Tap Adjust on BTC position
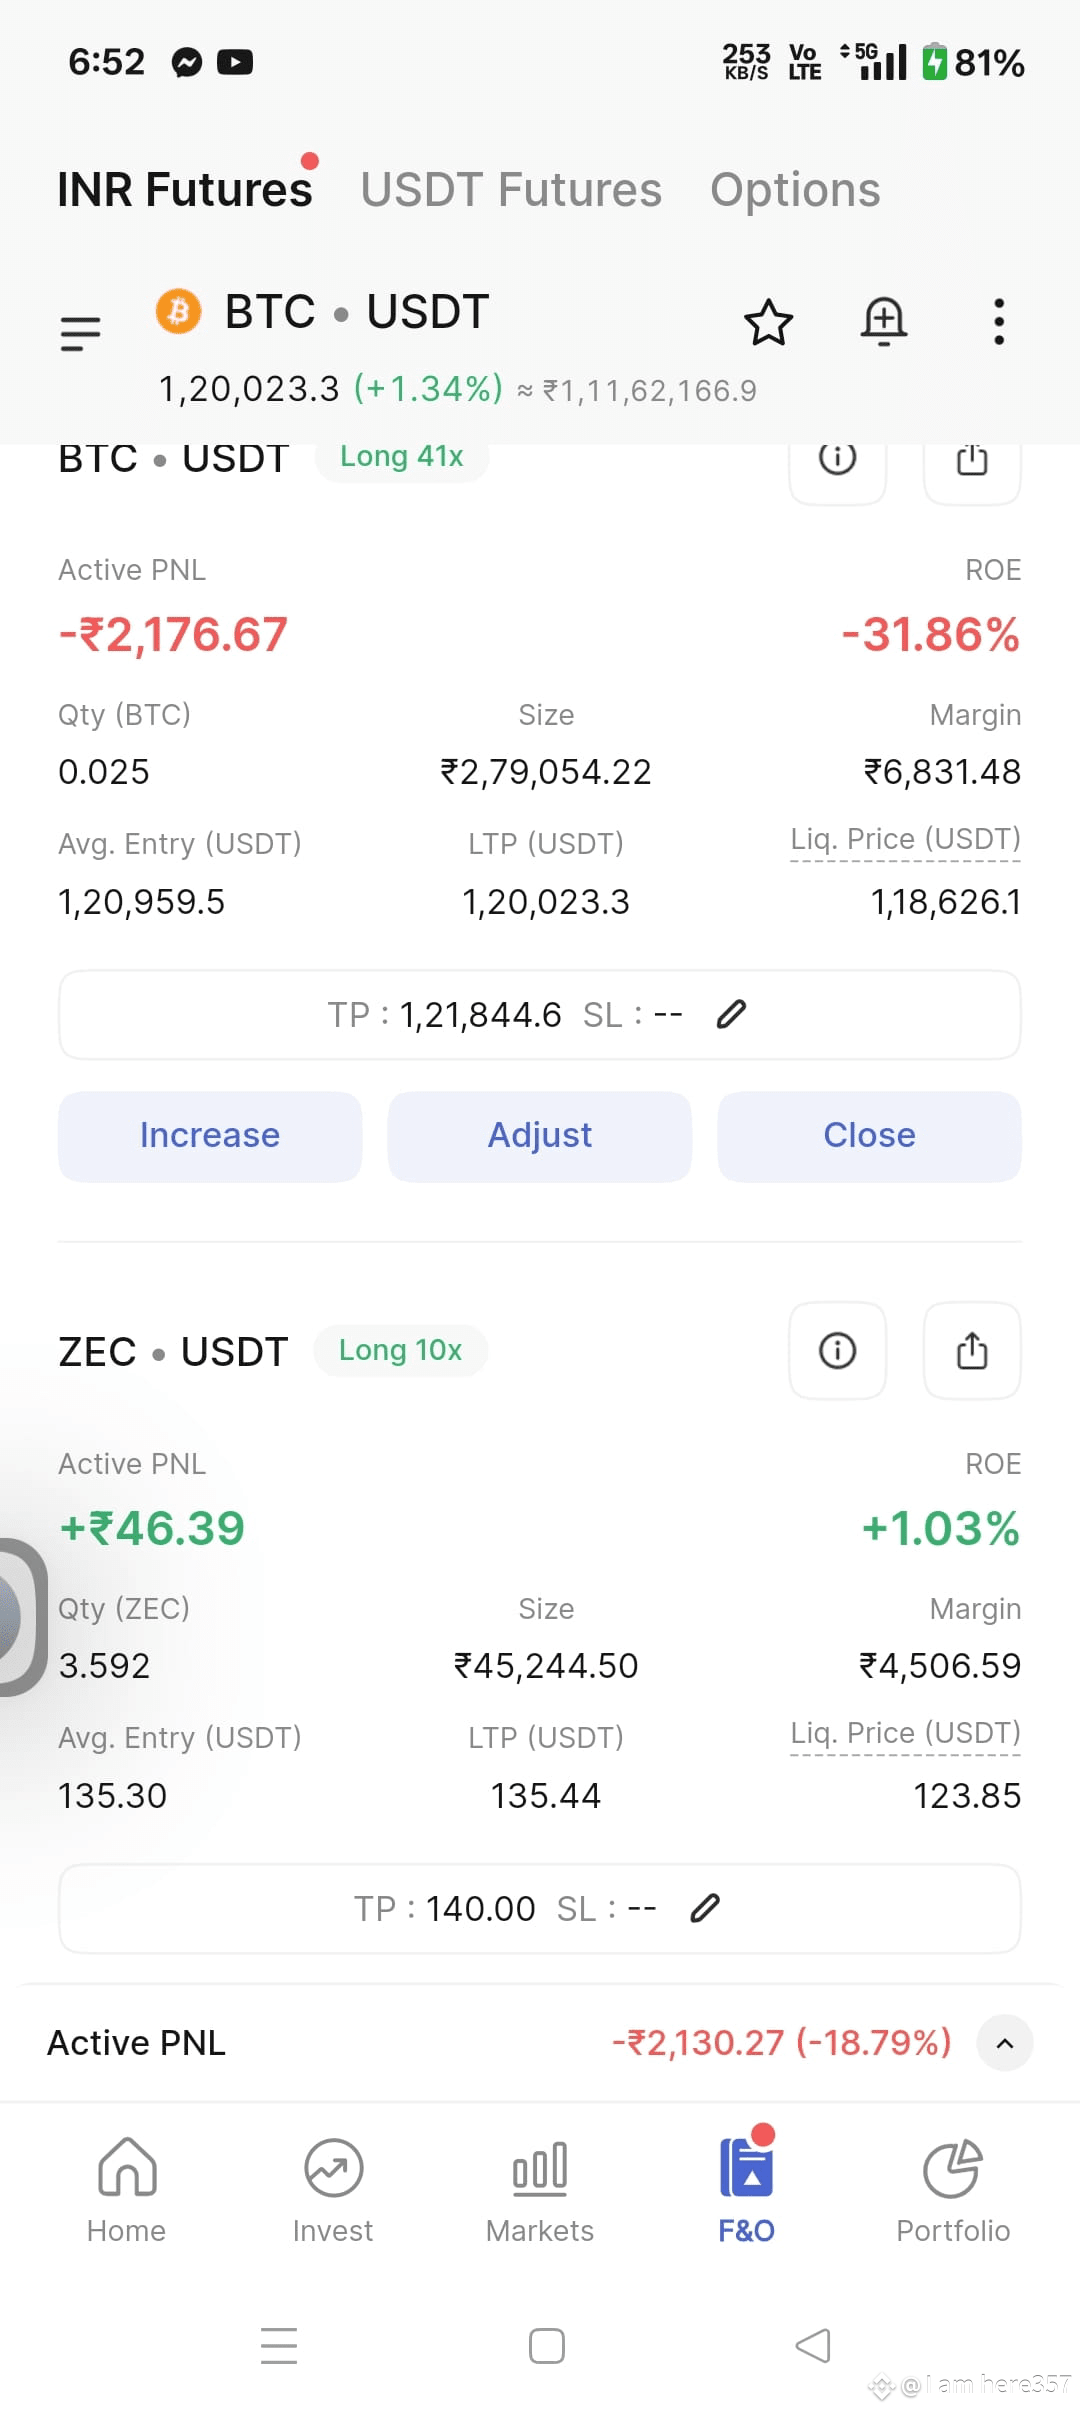 [x=540, y=1136]
